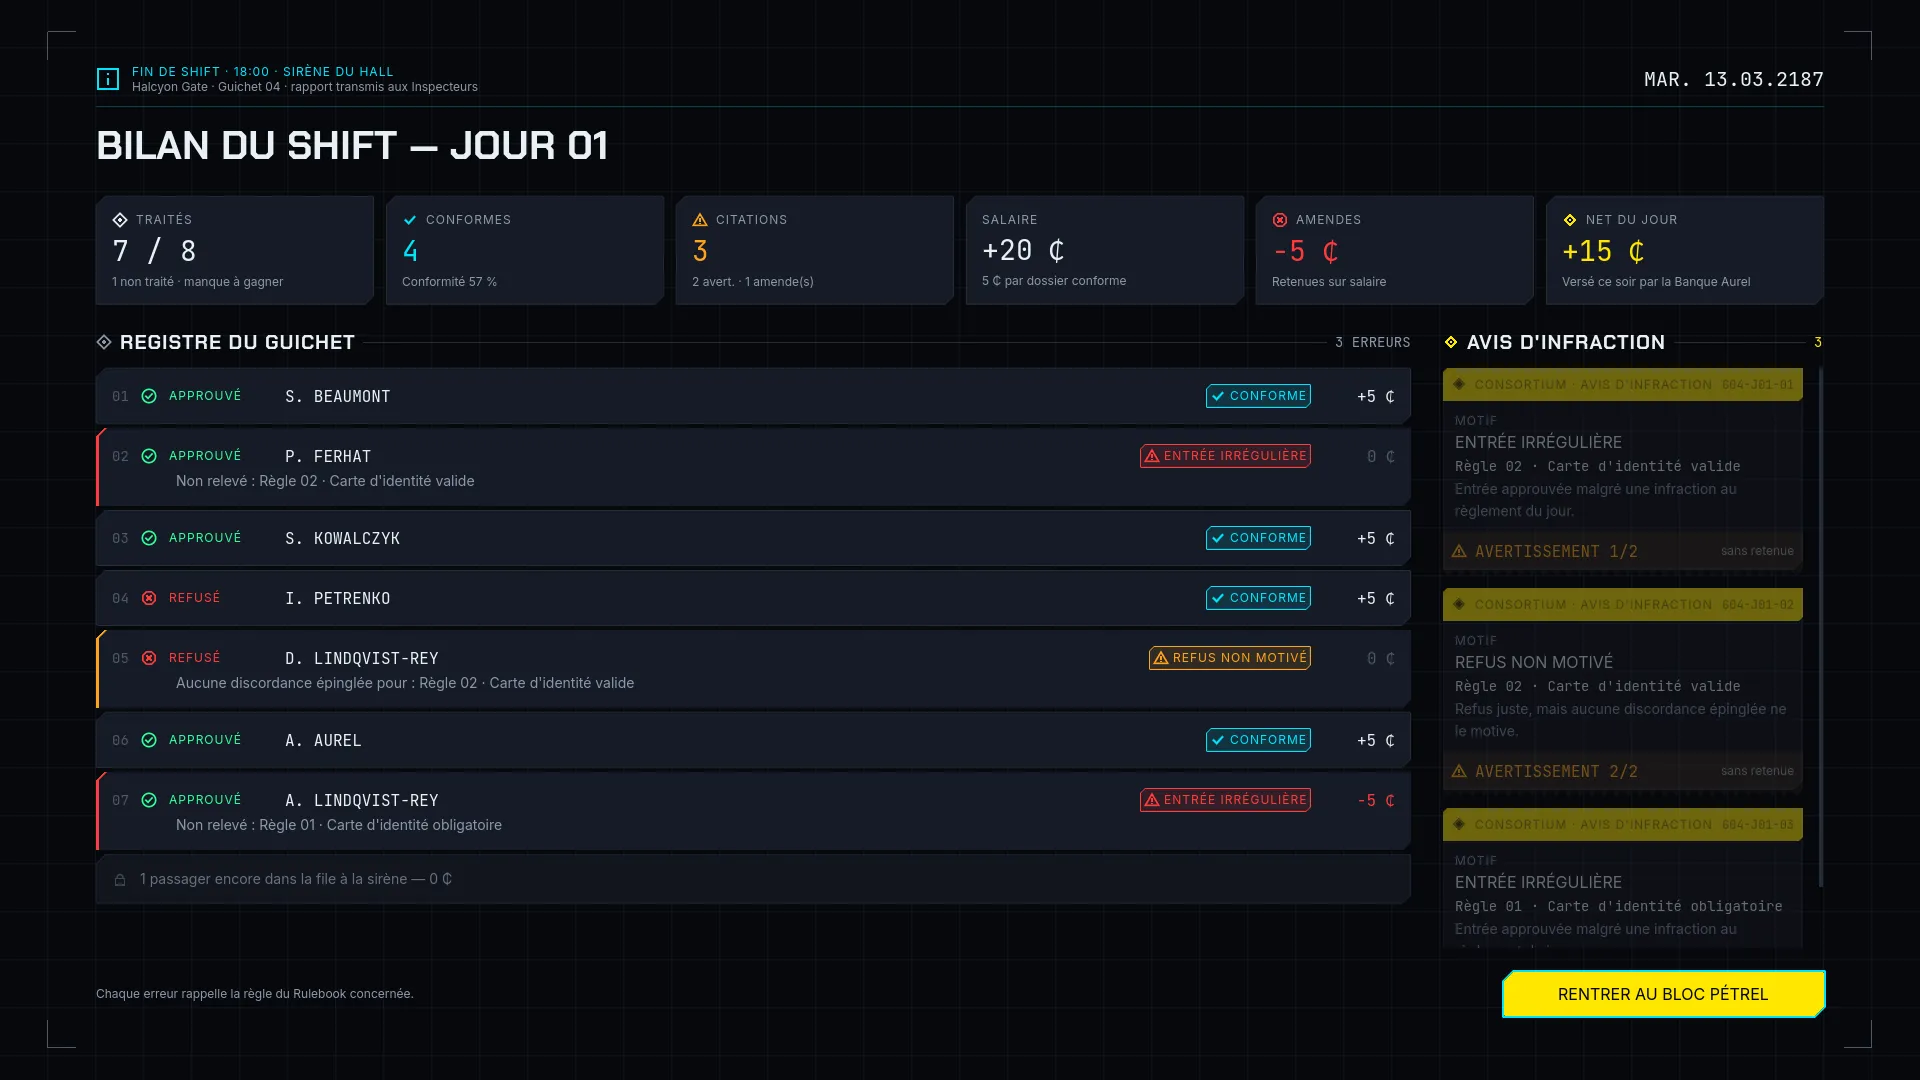Click the +20 ₵ salary value
This screenshot has height=1080, width=1920.
point(1023,250)
